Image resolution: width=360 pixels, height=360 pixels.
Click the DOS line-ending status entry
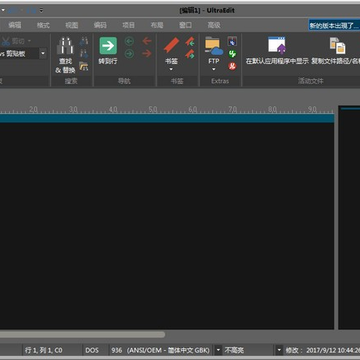[x=92, y=350]
